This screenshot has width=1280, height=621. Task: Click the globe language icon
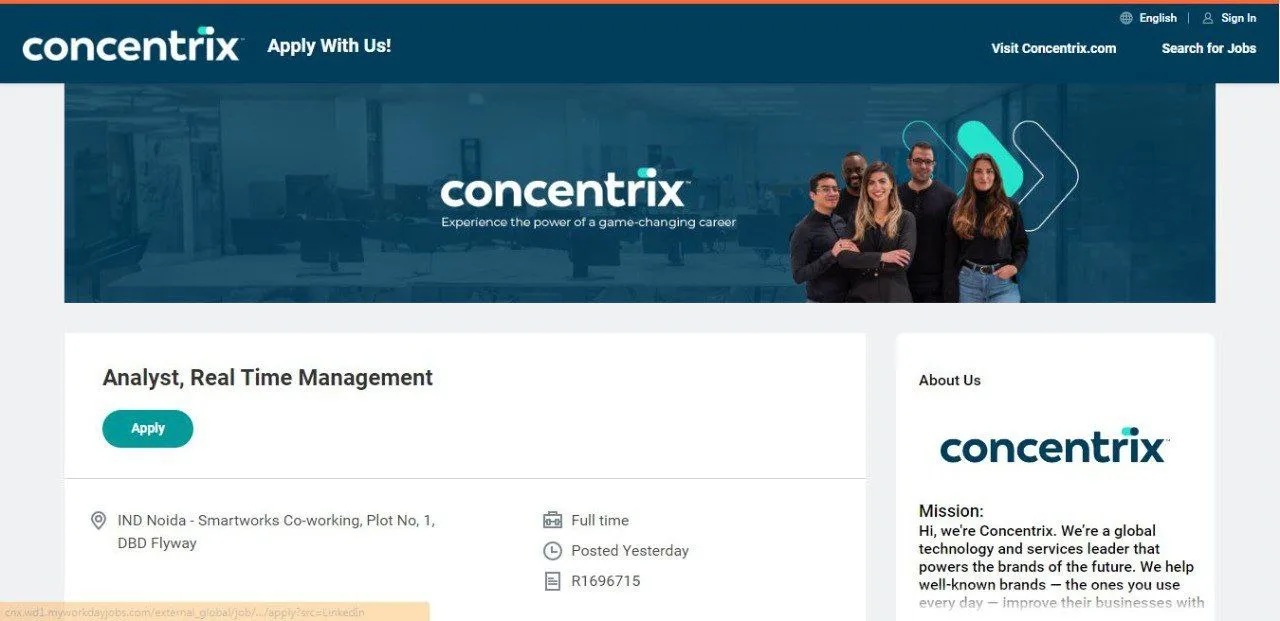(x=1126, y=18)
